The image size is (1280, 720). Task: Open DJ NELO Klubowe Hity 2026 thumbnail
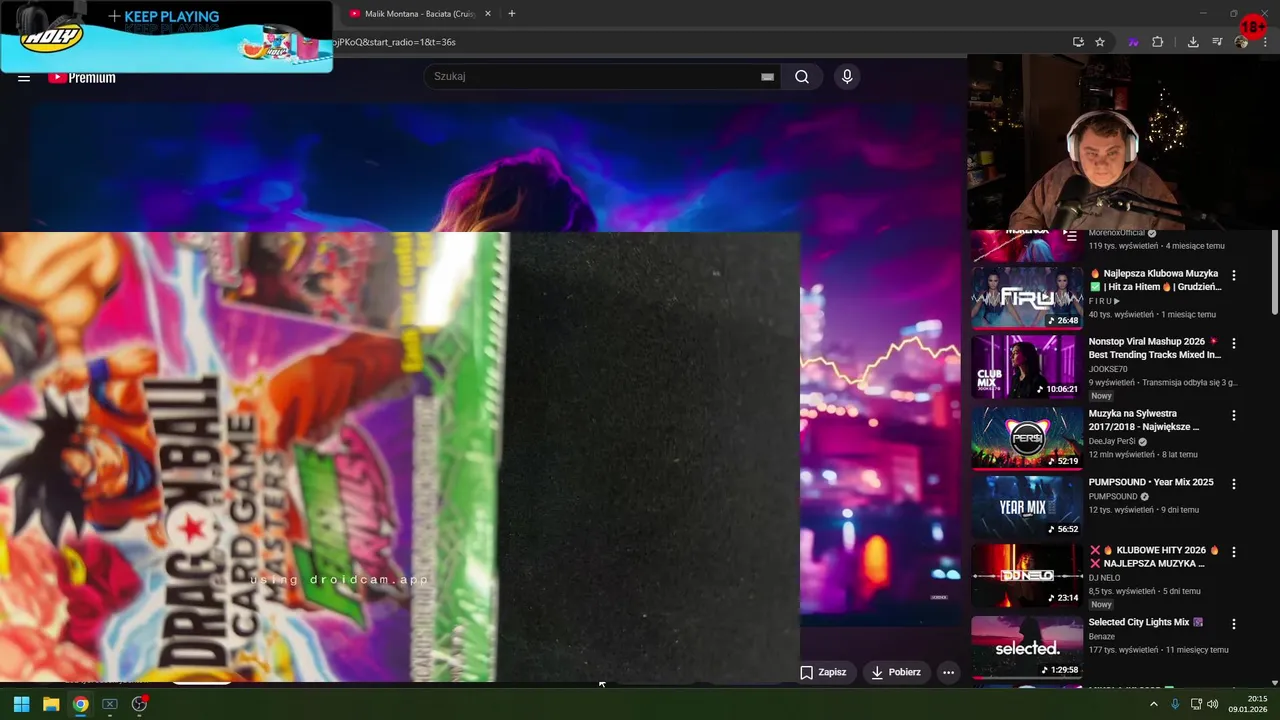(x=1027, y=575)
